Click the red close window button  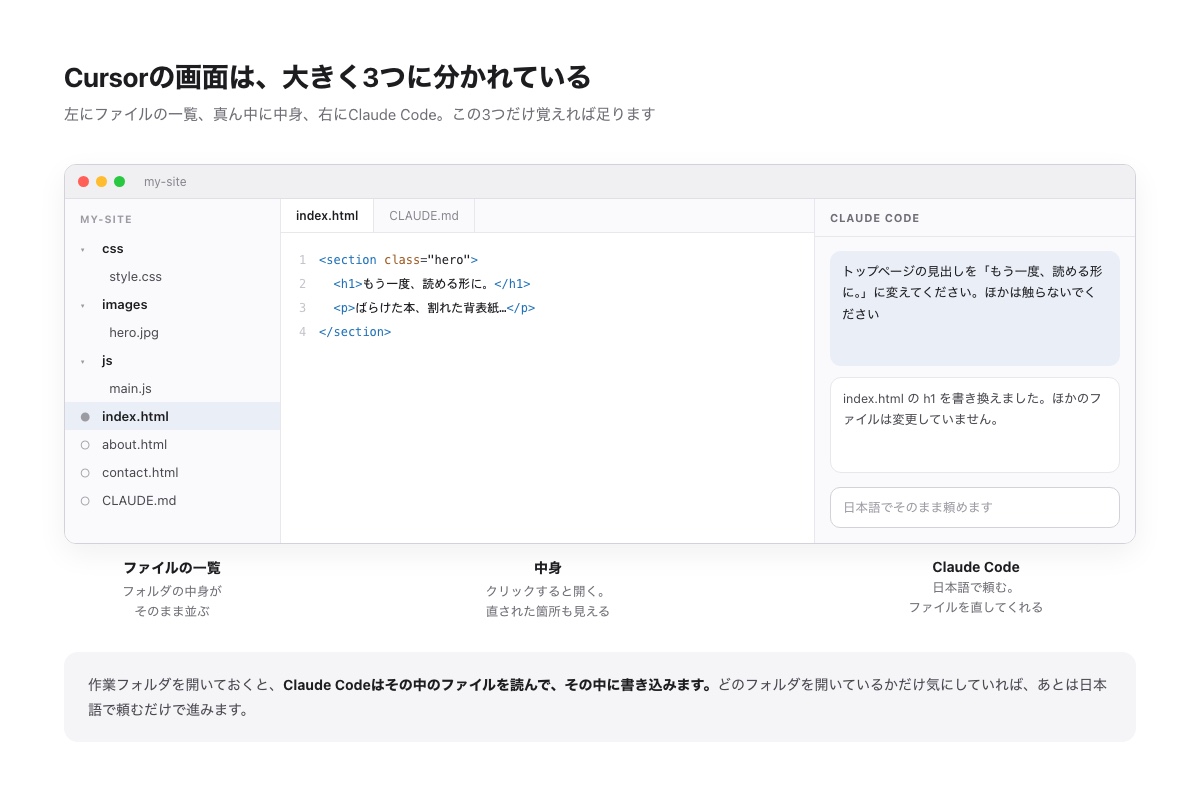tap(83, 182)
